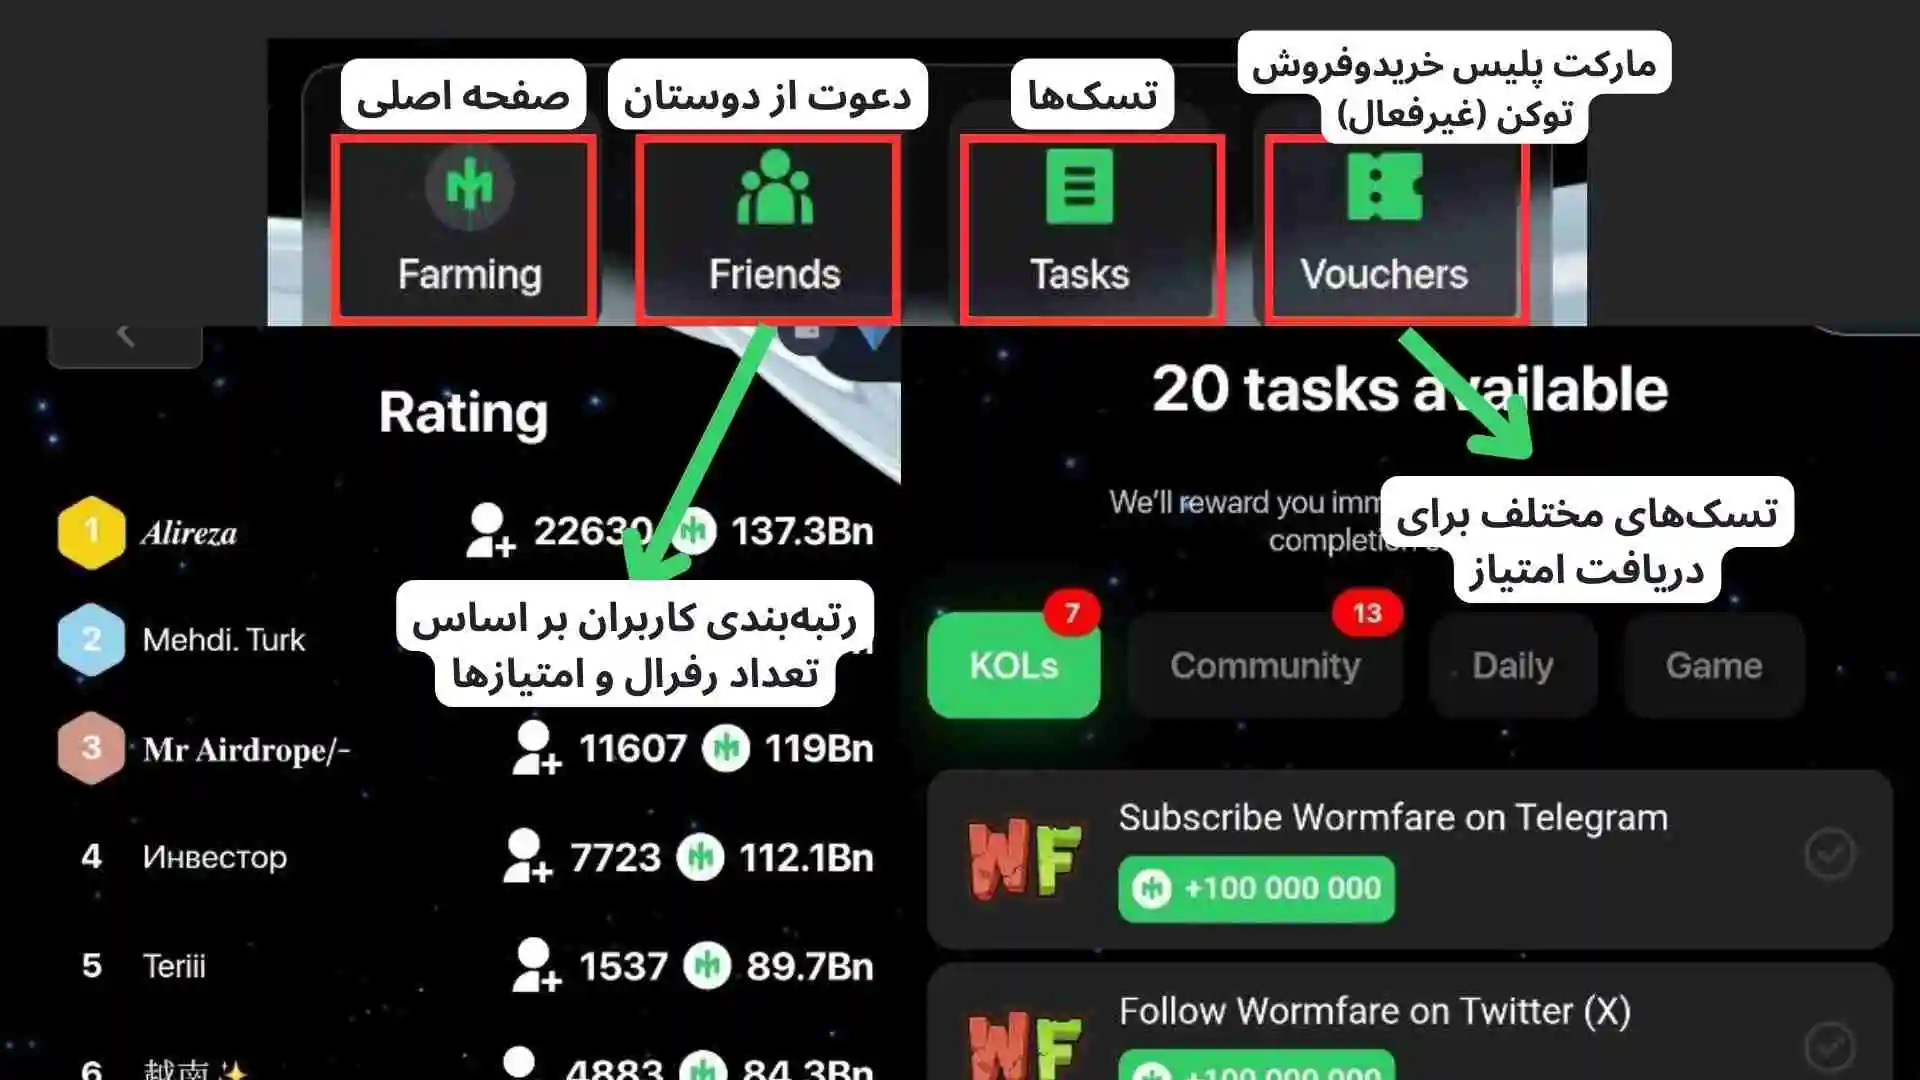Select the Game tasks tab

1714,666
